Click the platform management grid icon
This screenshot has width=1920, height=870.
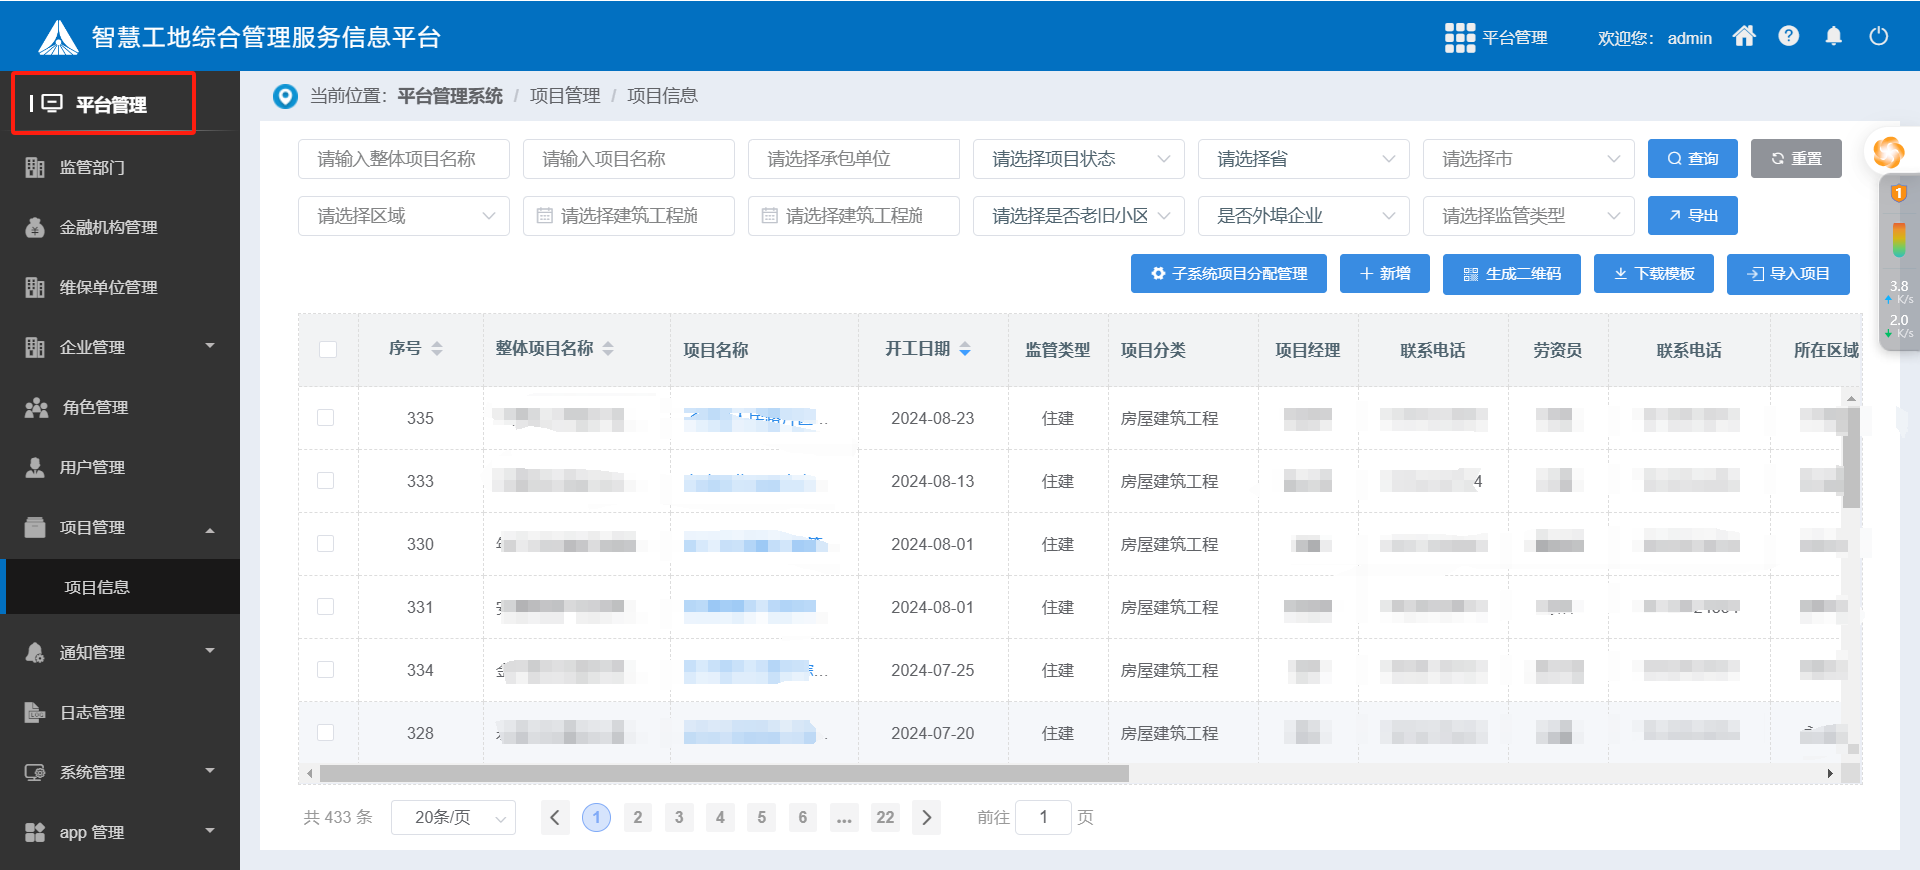point(1459,38)
